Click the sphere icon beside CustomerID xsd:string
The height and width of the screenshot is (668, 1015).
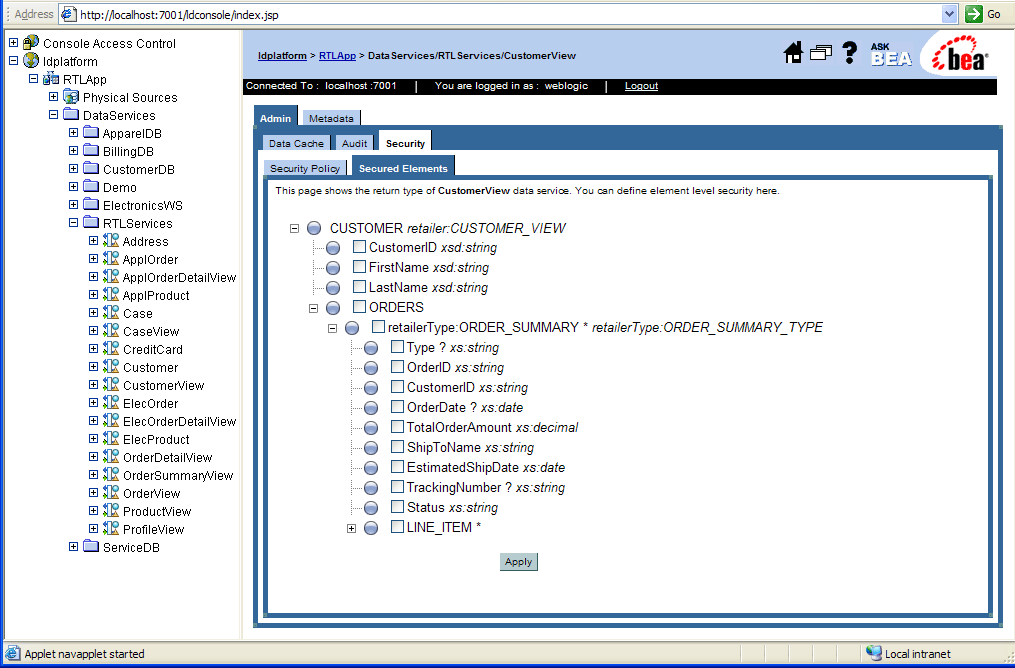(x=333, y=248)
